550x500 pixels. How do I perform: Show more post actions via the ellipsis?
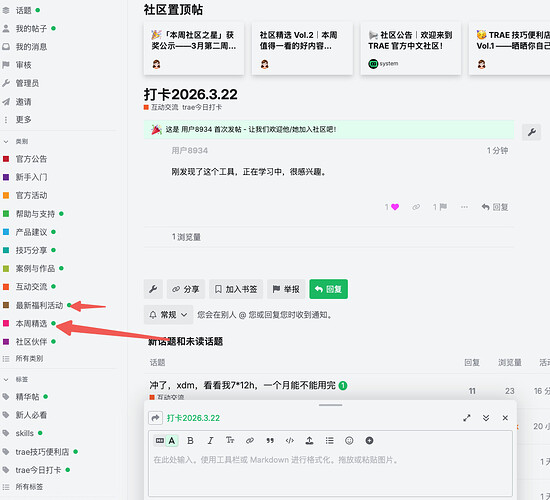click(464, 207)
